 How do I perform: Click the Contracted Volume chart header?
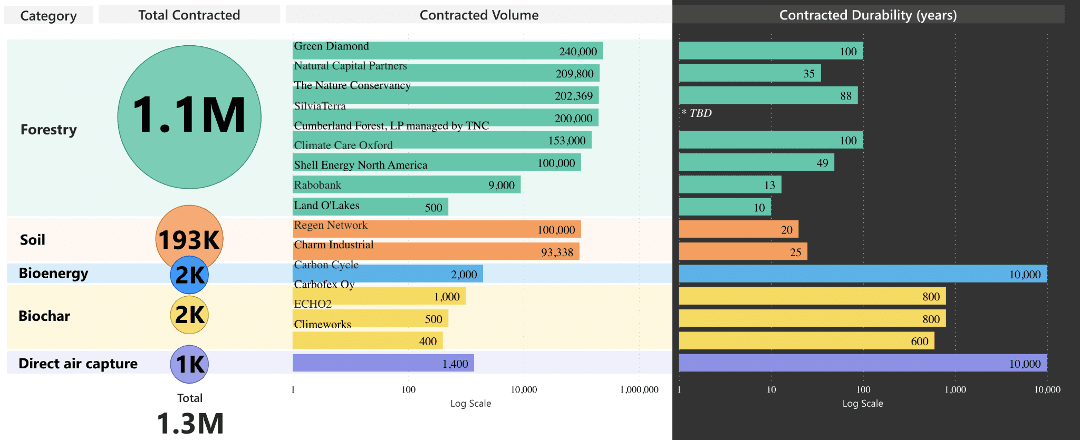(x=479, y=14)
